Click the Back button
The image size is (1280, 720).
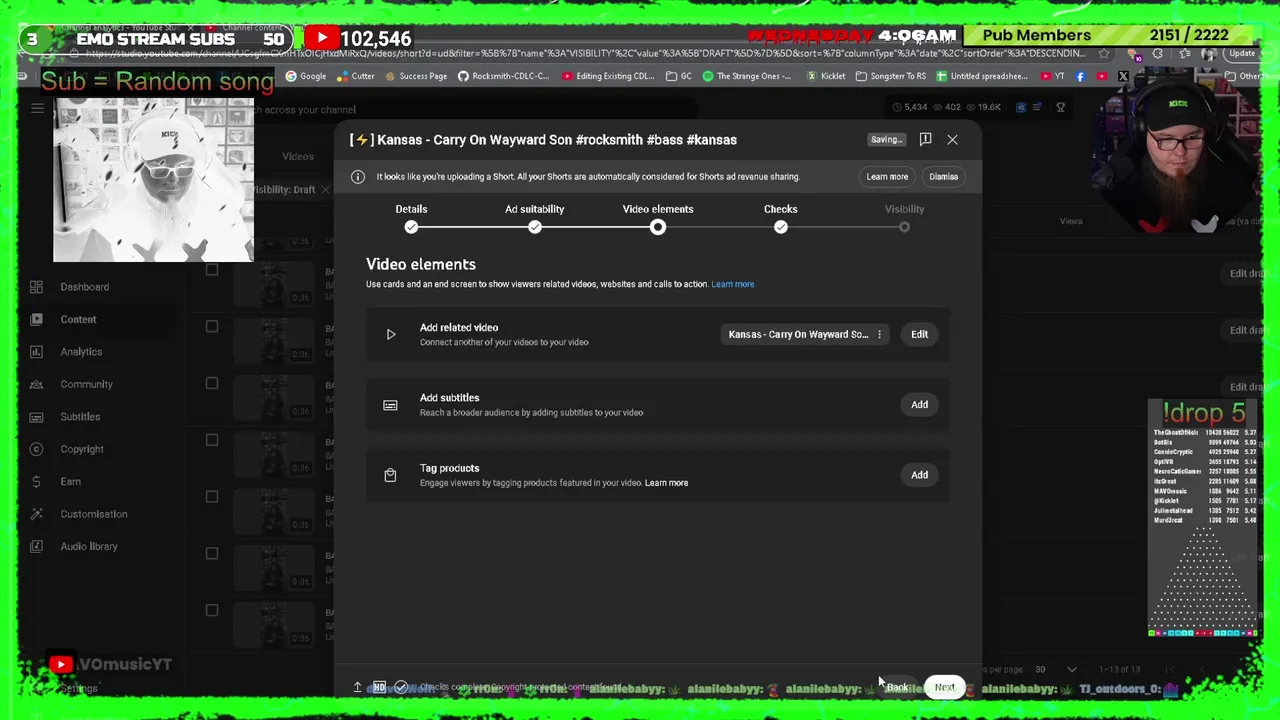point(897,687)
